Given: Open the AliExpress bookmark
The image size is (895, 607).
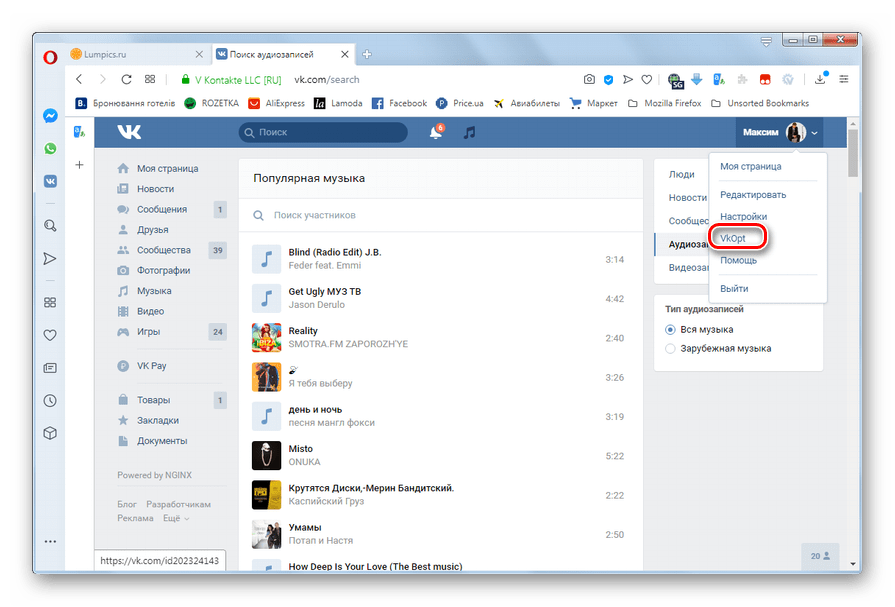Looking at the screenshot, I should [277, 103].
